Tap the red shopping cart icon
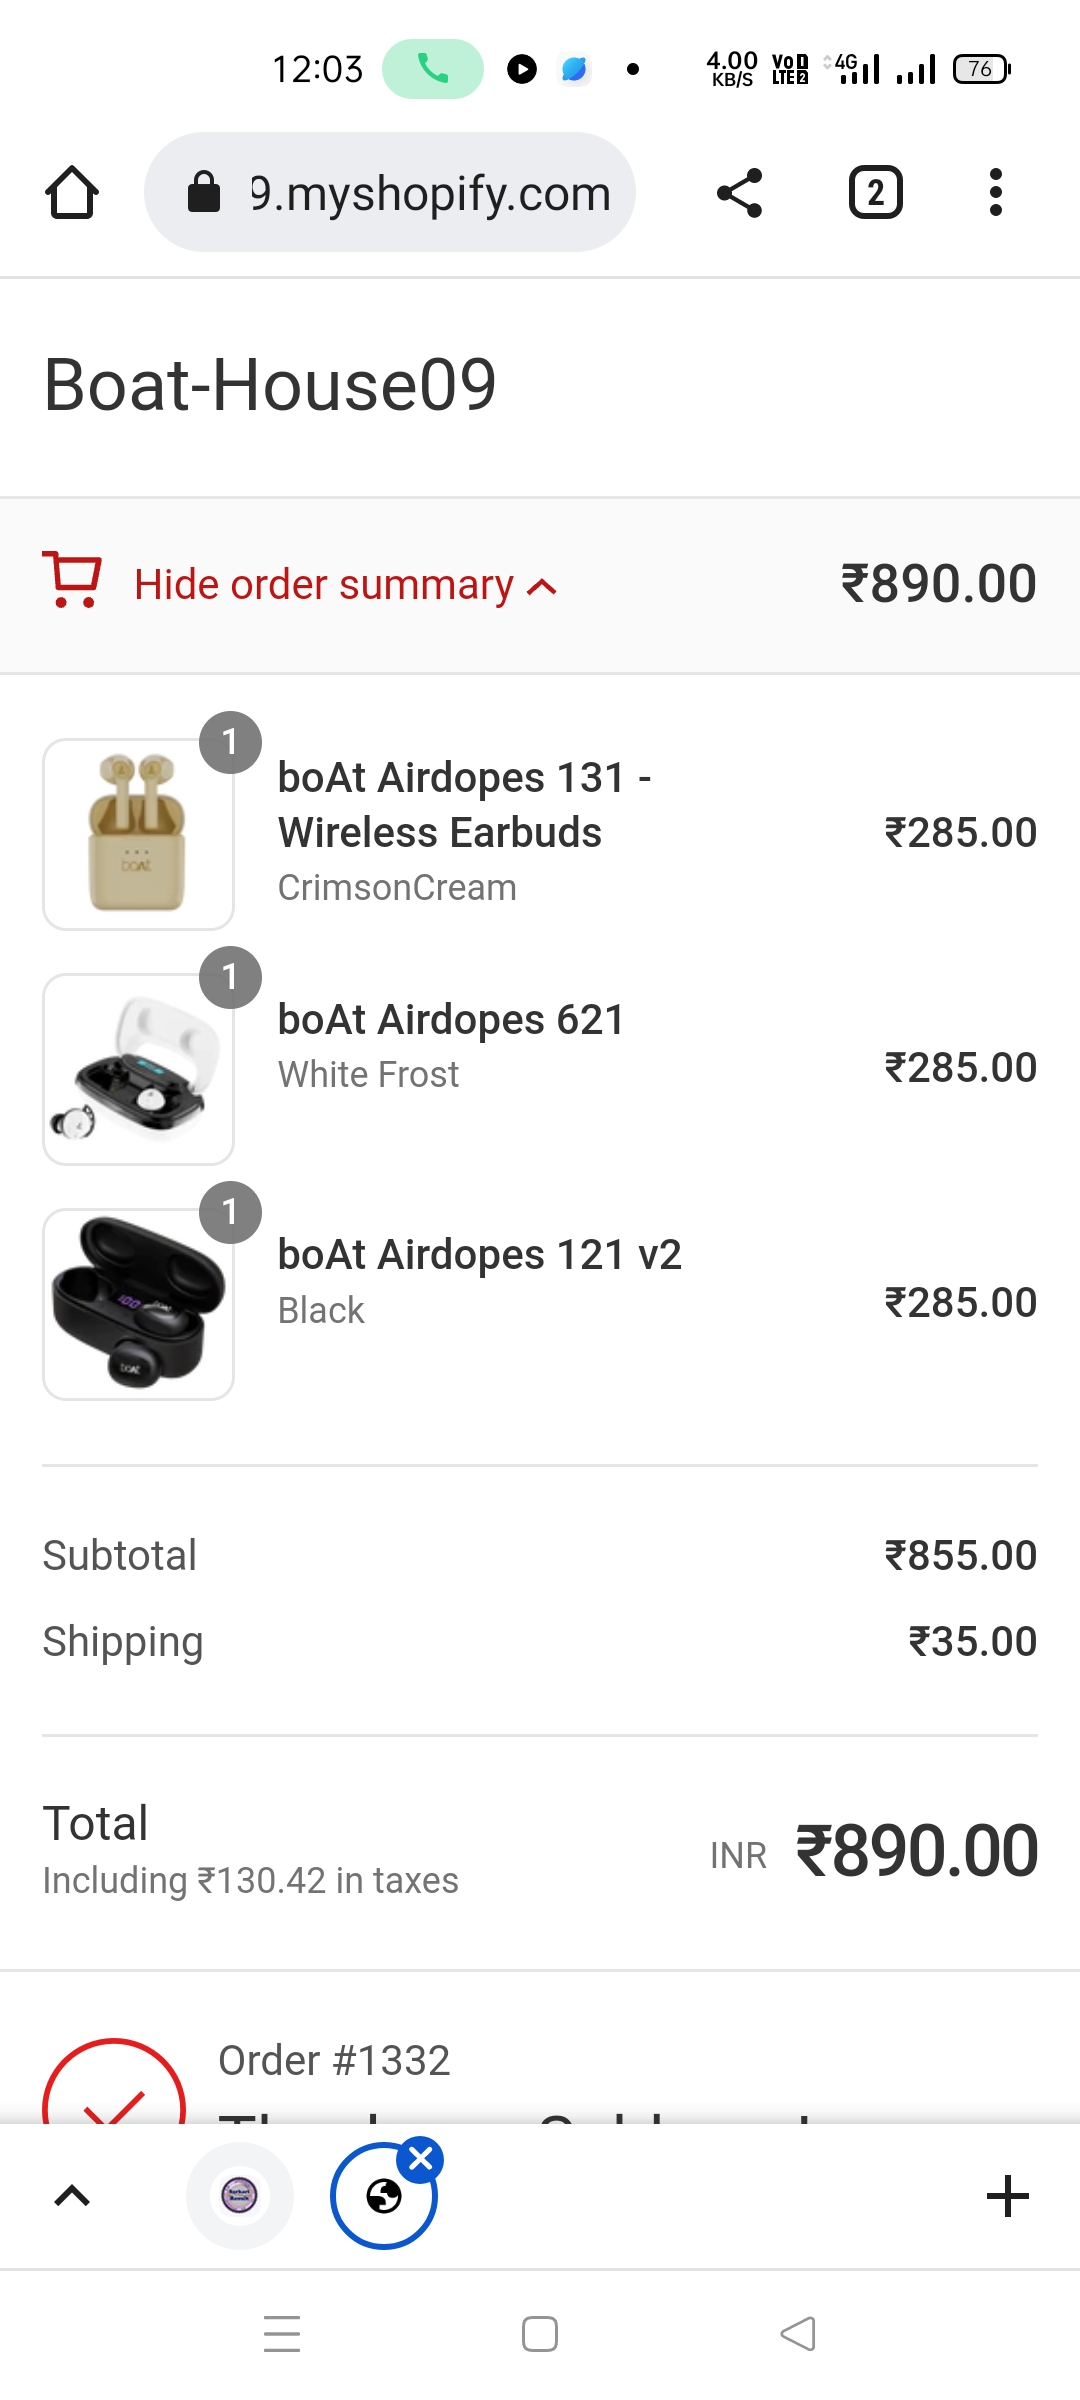 point(72,580)
